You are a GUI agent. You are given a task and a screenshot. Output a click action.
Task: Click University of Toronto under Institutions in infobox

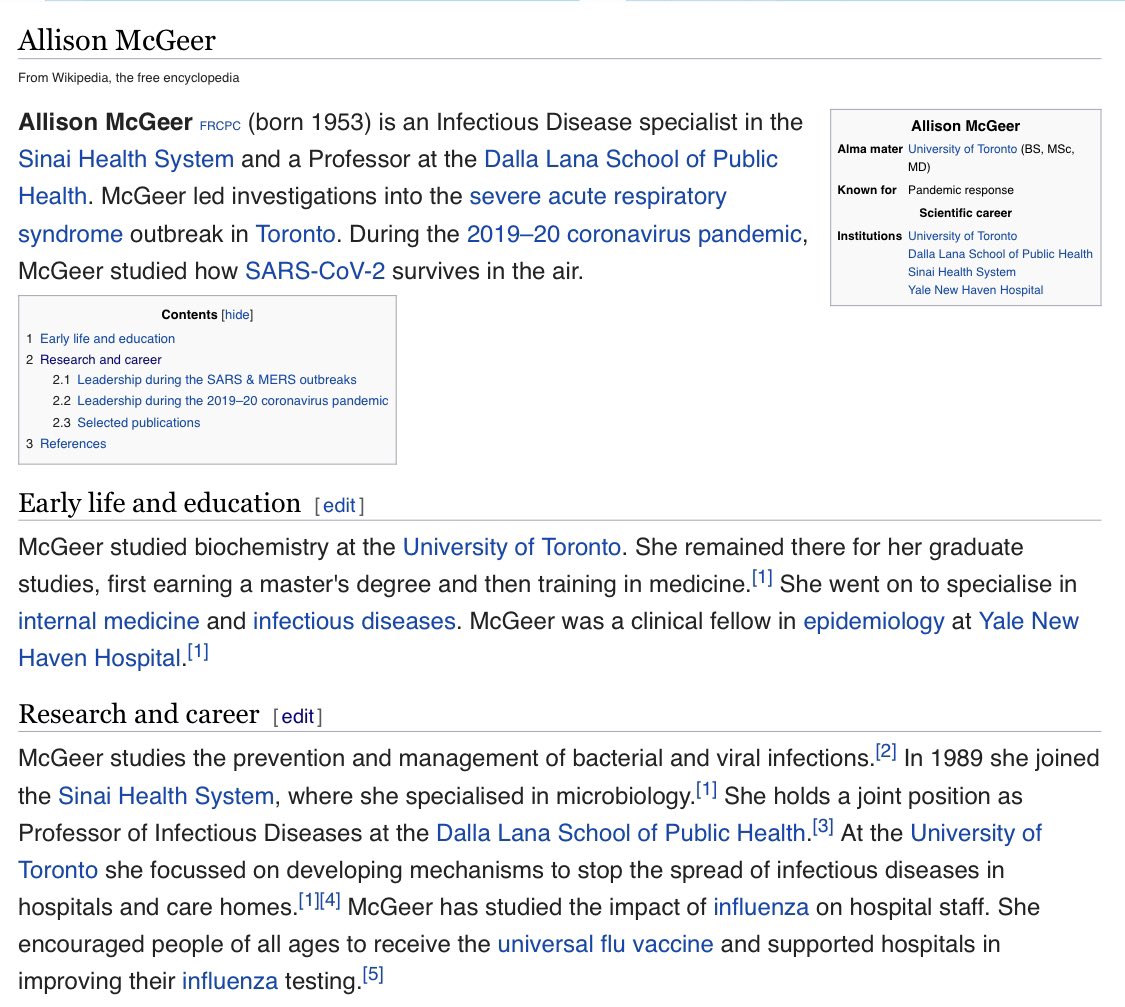(962, 236)
